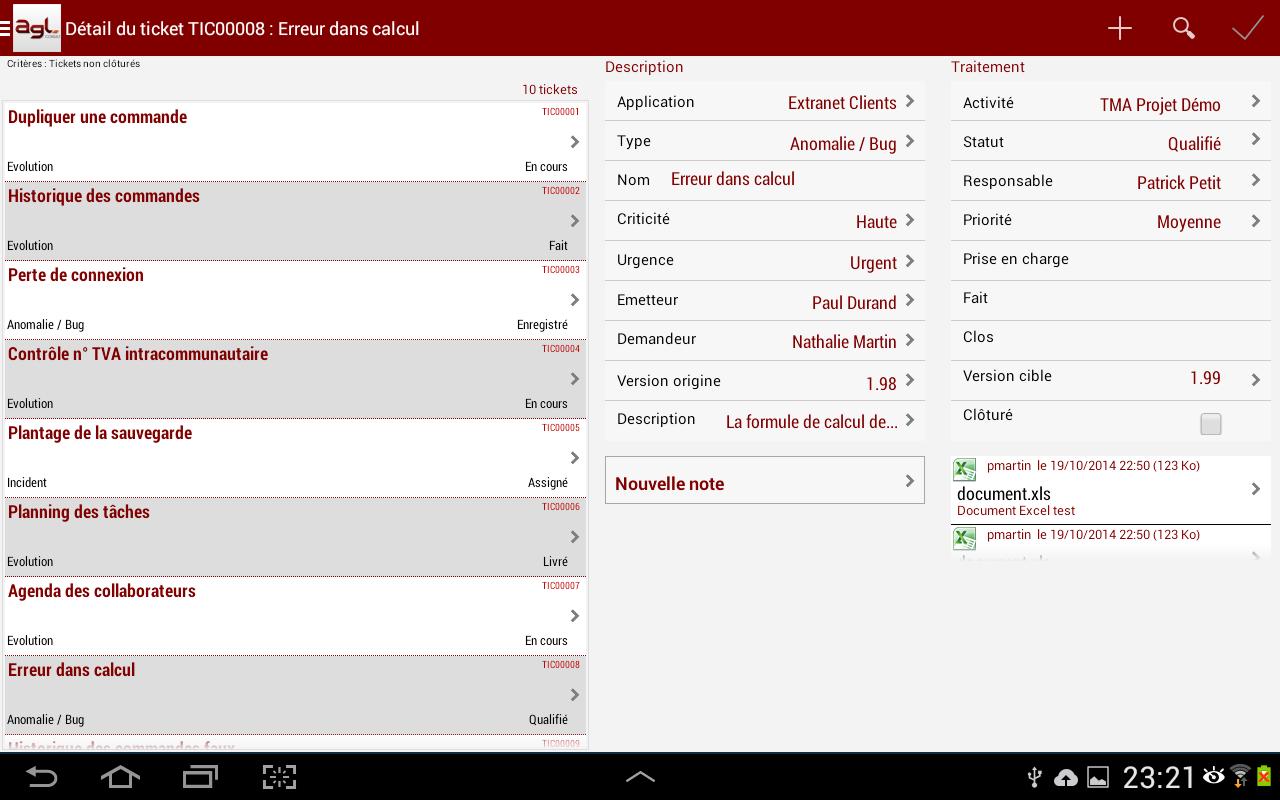Tap the checkmark icon to validate

tap(1247, 28)
